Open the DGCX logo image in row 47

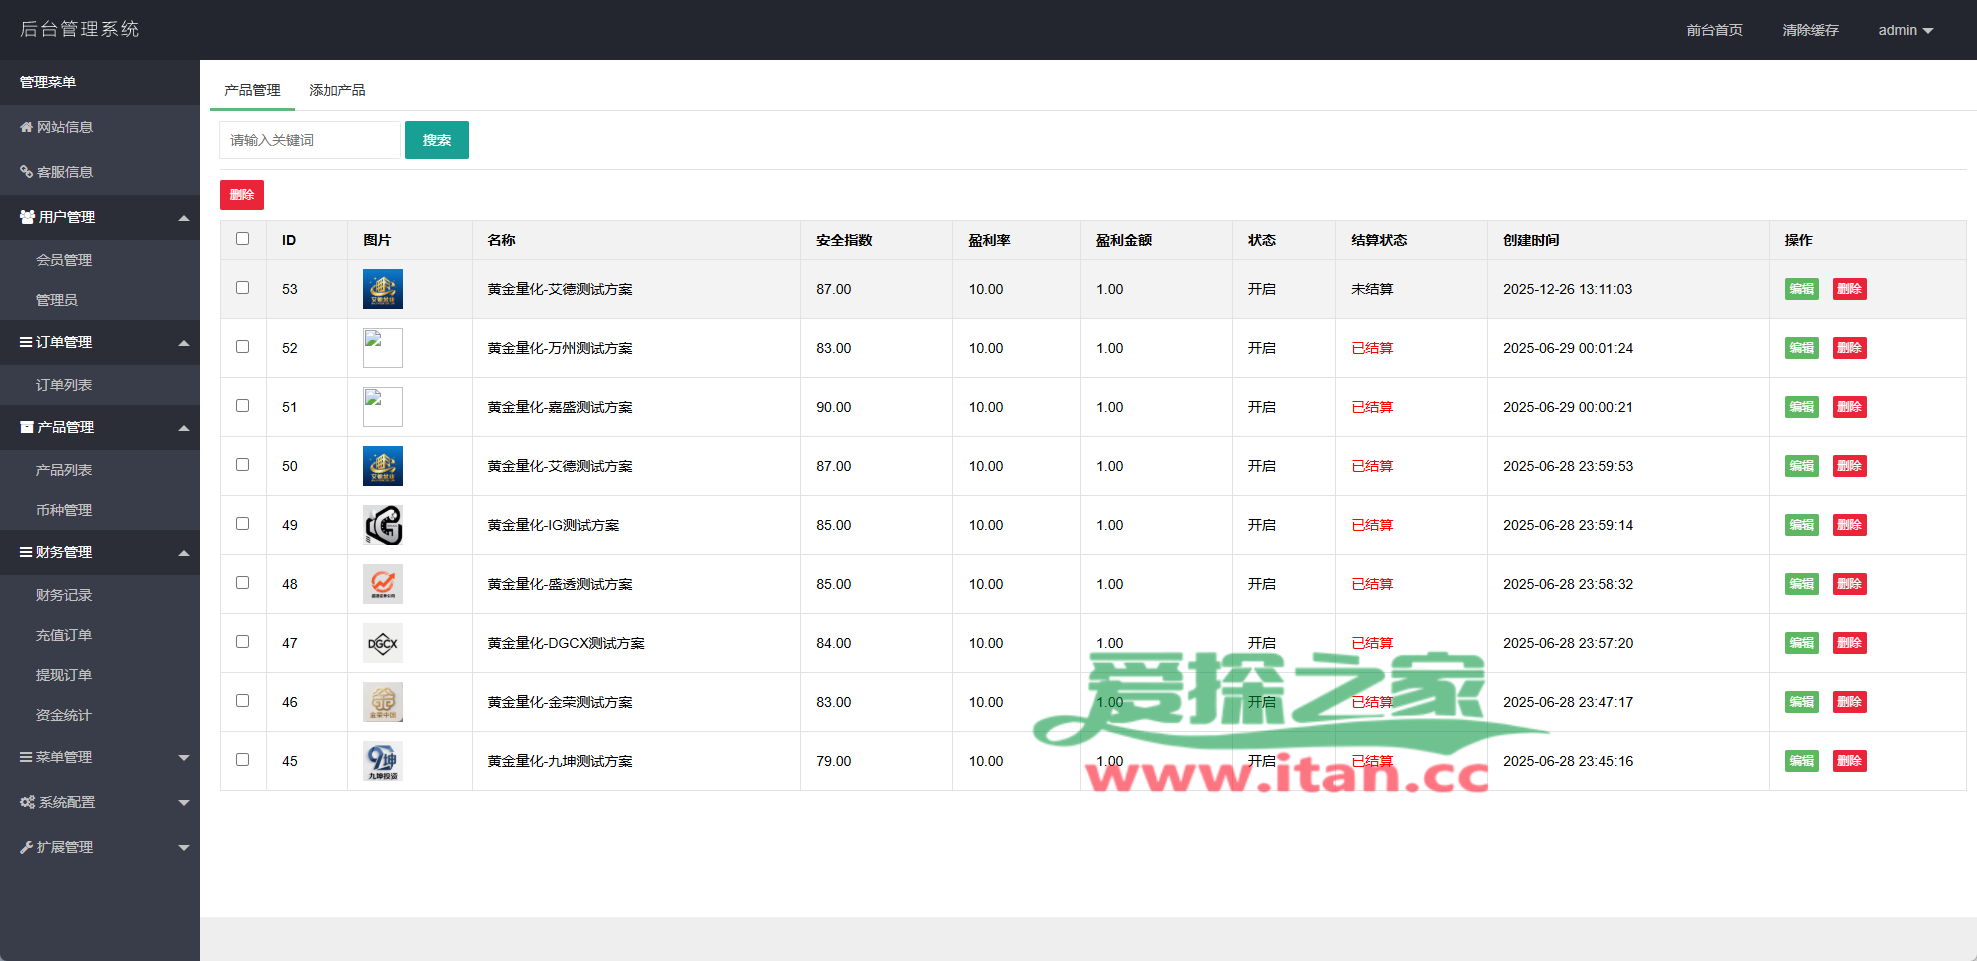(x=382, y=643)
